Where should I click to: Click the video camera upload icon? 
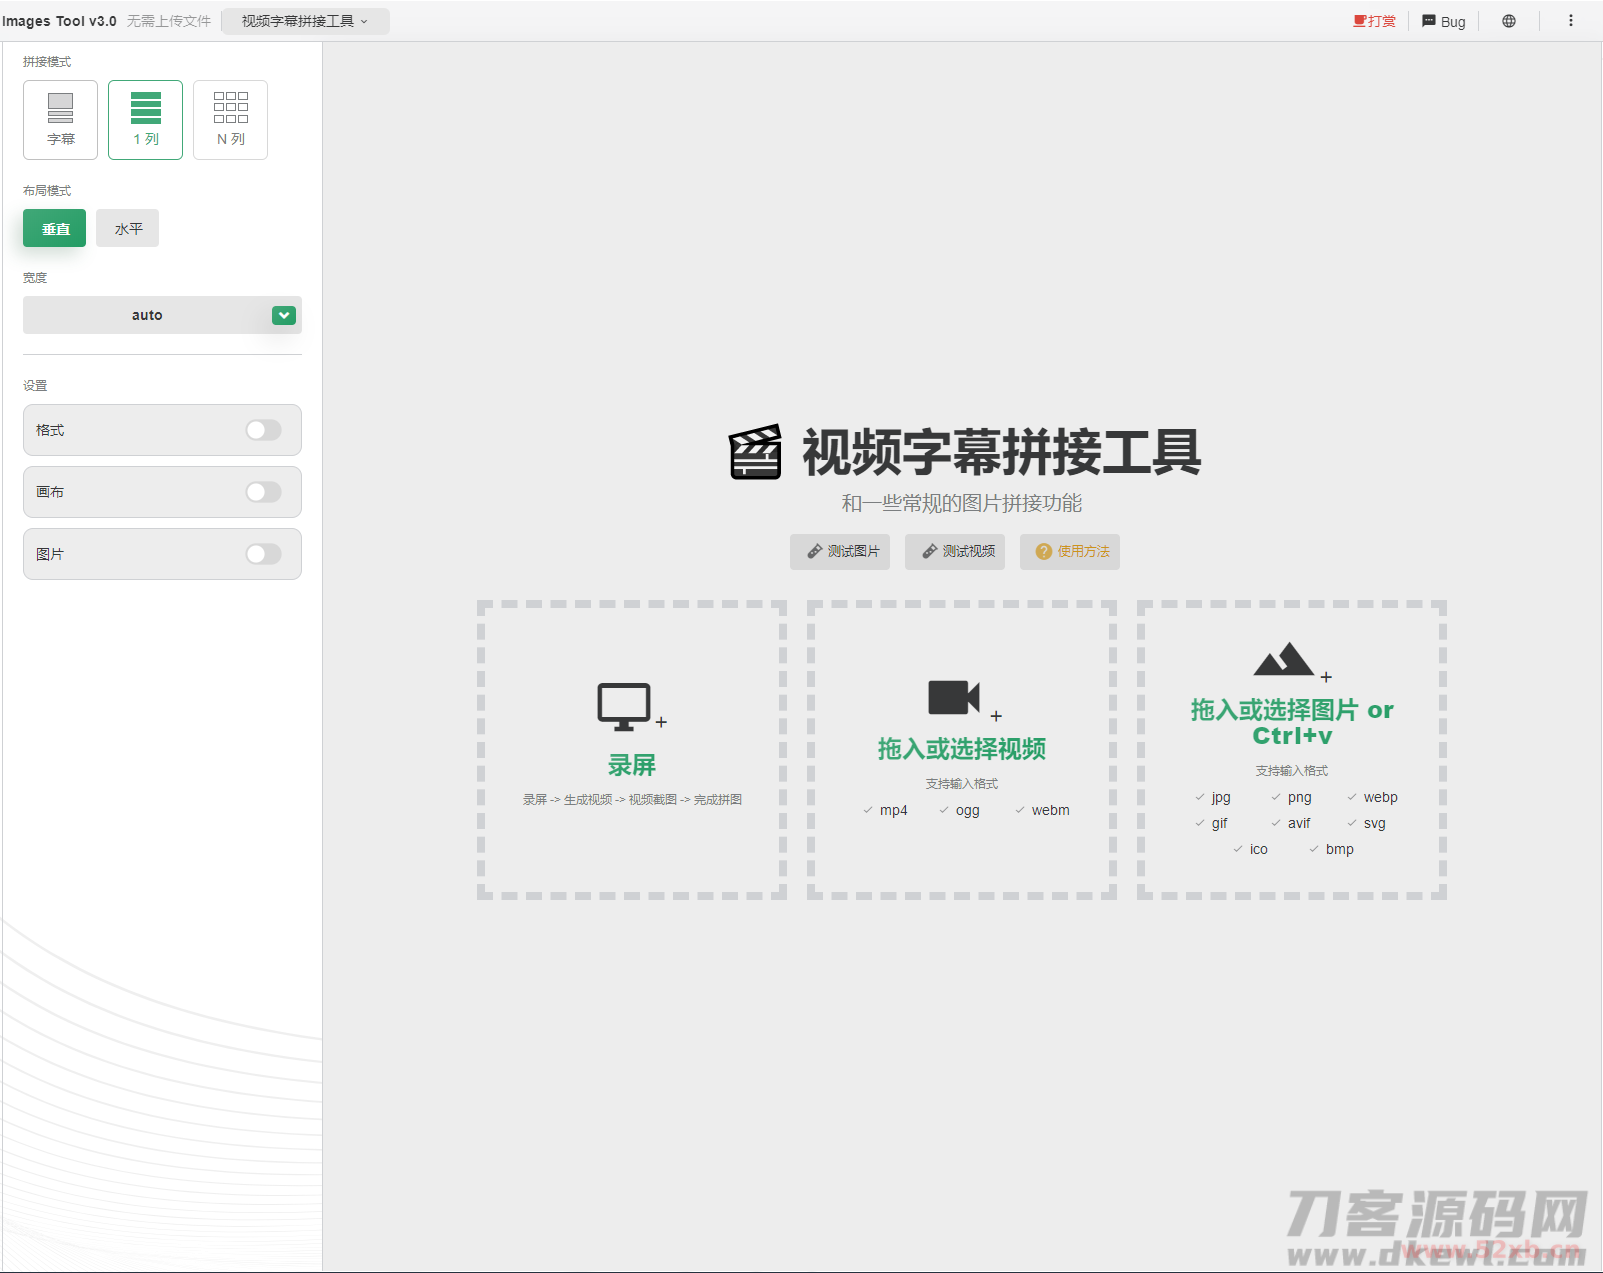pos(954,698)
